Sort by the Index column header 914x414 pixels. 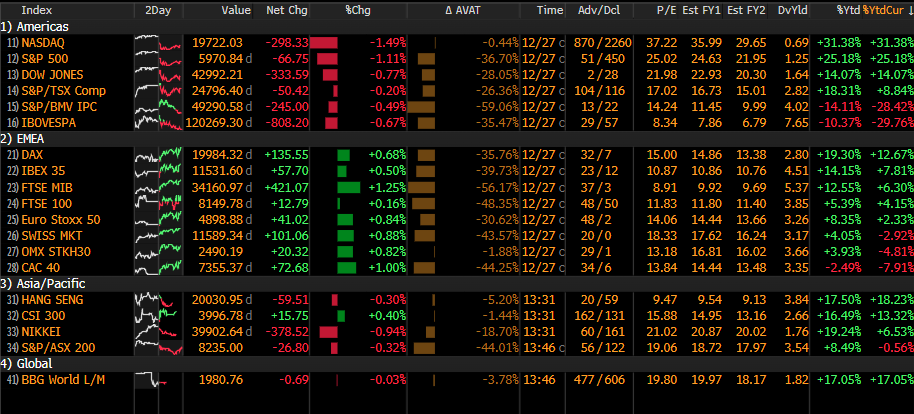[37, 10]
